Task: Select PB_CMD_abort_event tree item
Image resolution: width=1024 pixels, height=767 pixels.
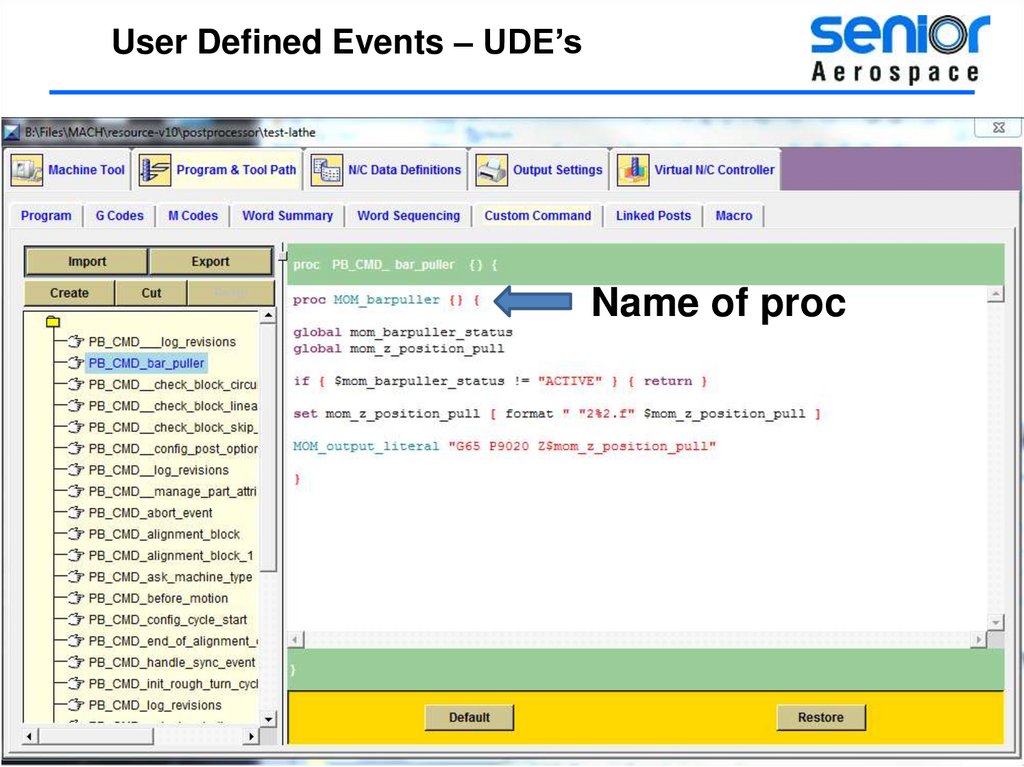Action: (x=150, y=512)
